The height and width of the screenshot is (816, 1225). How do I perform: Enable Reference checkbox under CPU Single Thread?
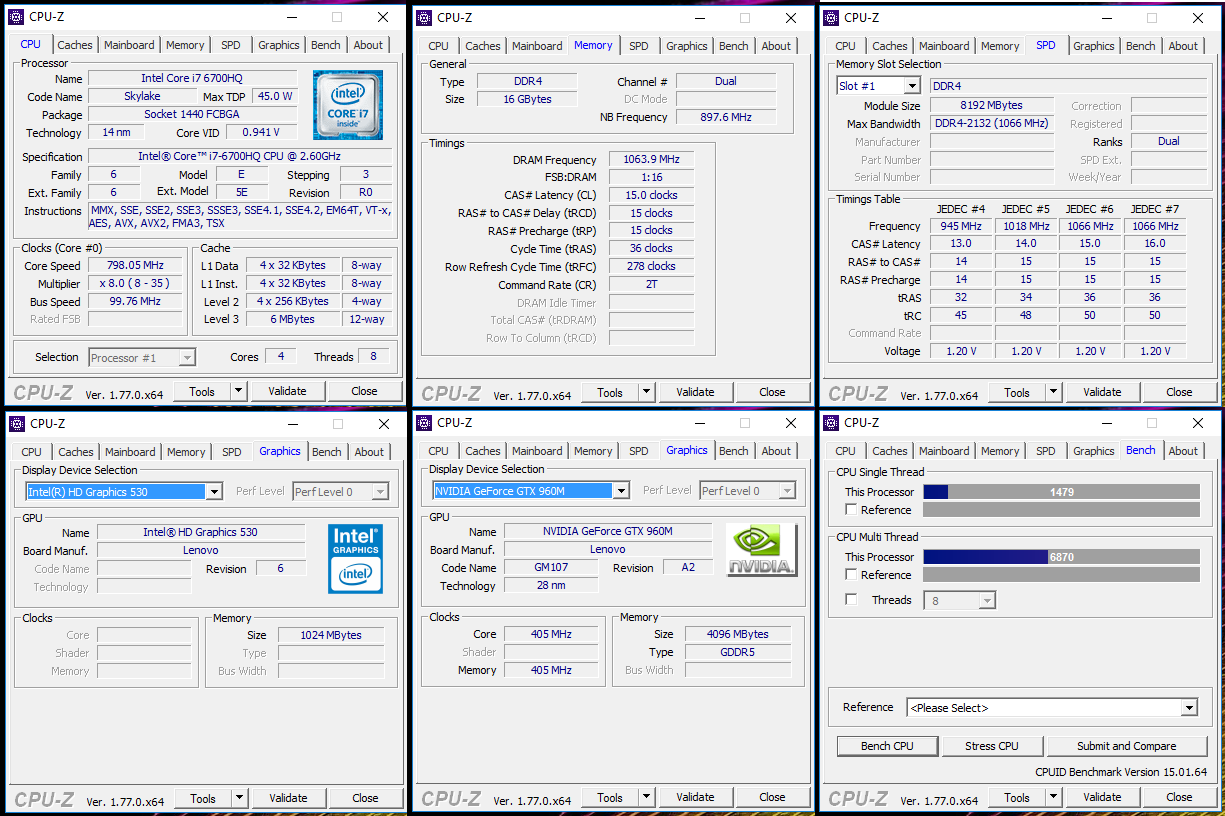click(851, 510)
